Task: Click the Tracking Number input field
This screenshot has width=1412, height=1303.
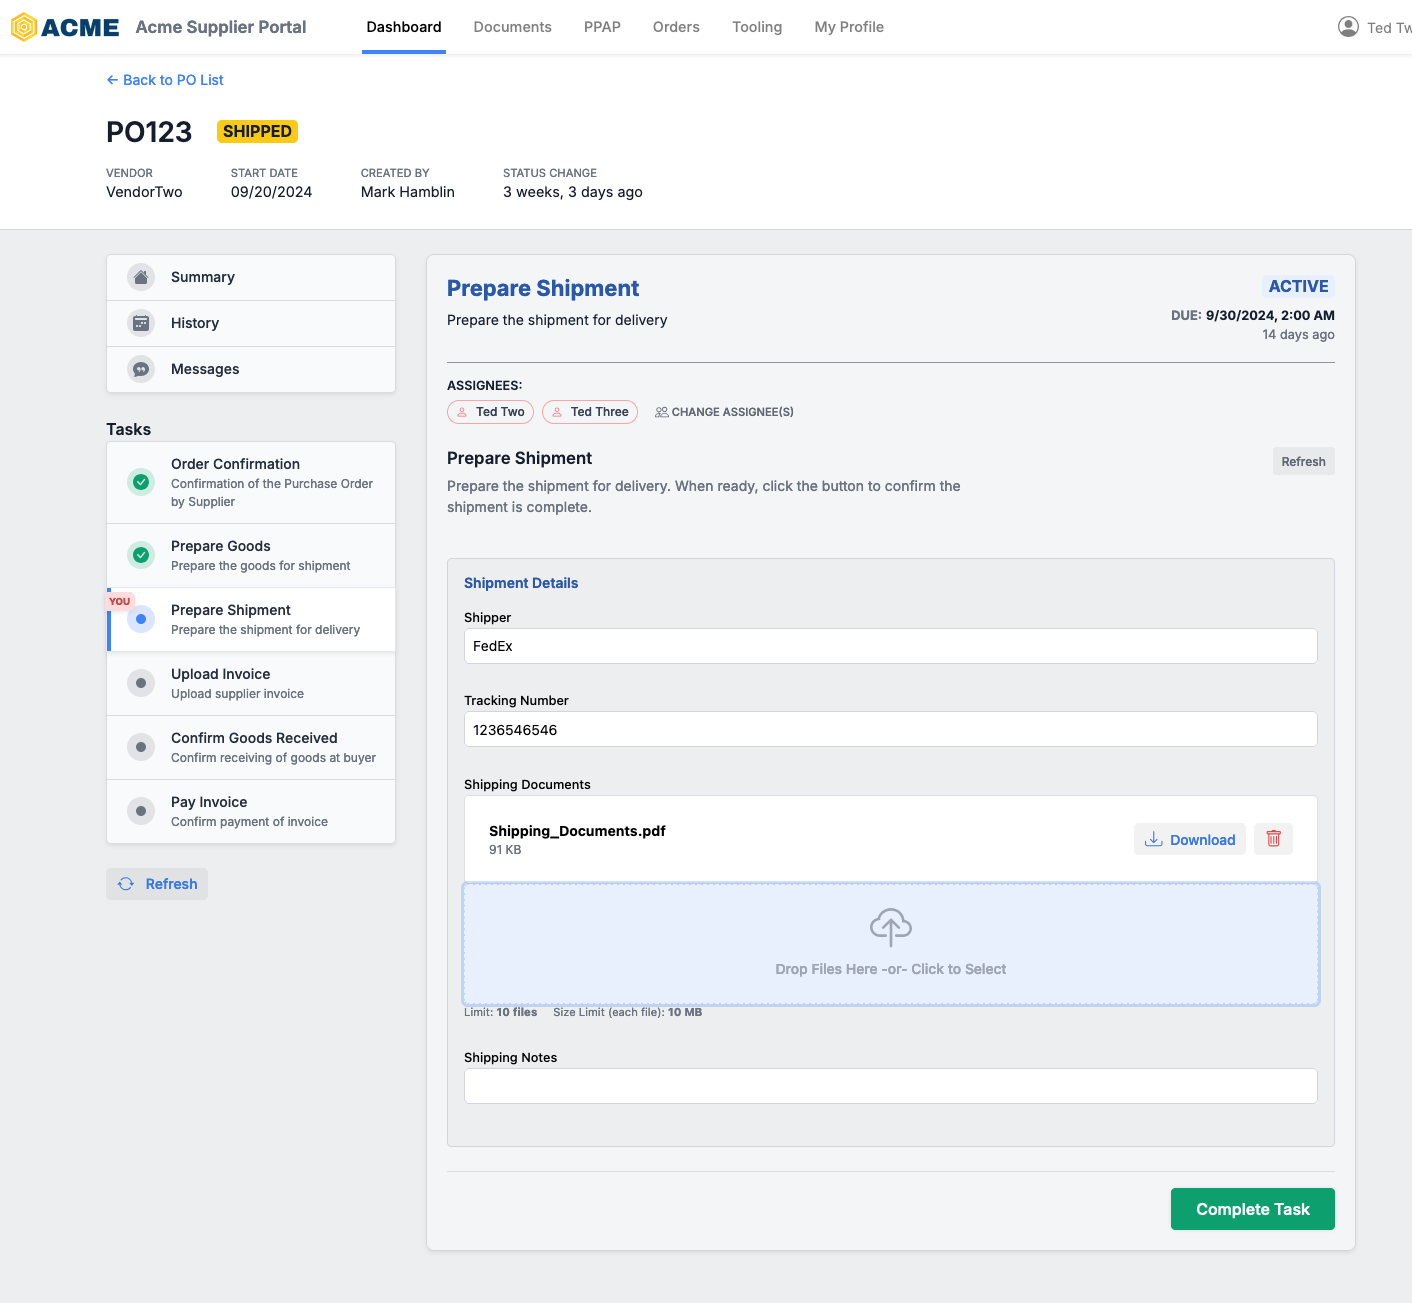Action: [891, 729]
